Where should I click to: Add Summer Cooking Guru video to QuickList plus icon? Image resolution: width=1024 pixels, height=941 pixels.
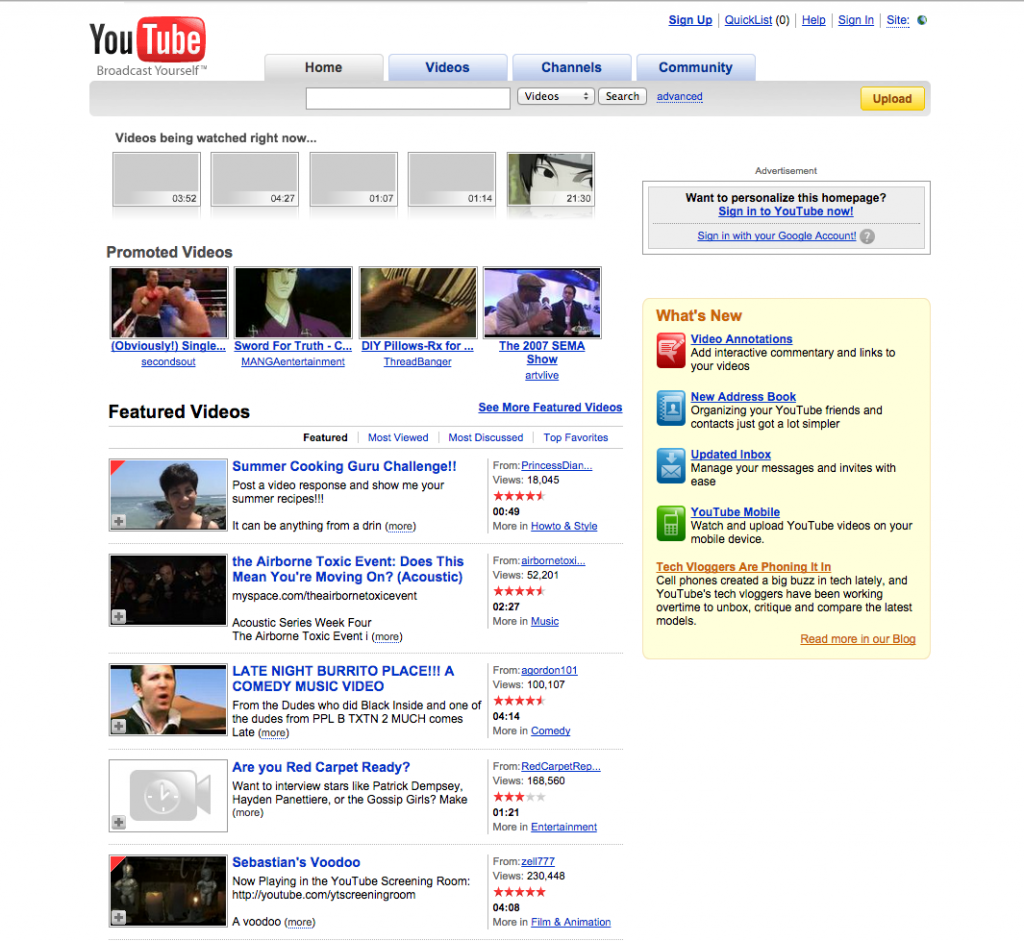(x=118, y=521)
